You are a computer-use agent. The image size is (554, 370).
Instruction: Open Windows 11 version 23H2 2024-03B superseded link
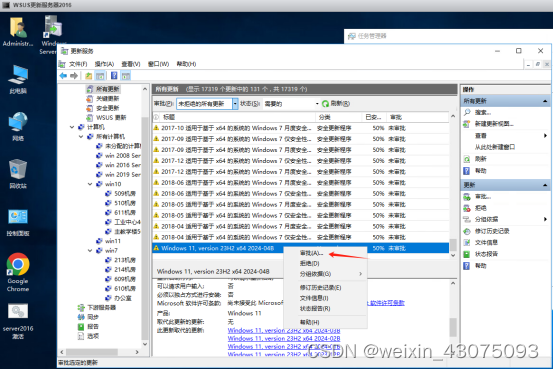click(284, 330)
